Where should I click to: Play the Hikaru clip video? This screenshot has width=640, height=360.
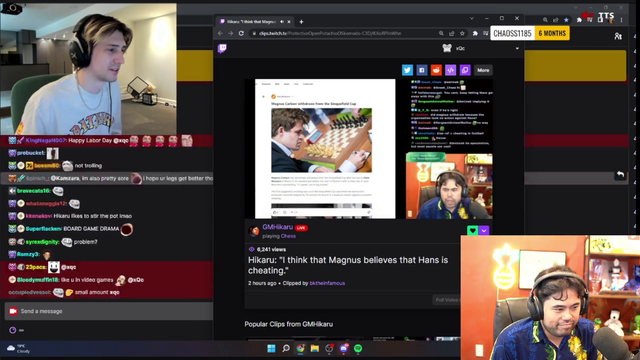pos(368,149)
